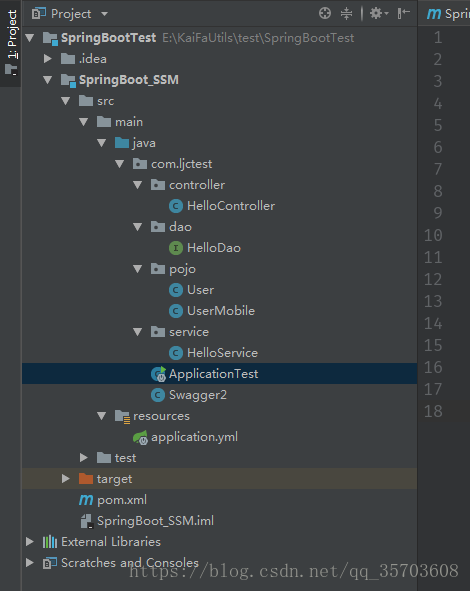470x591 pixels.
Task: Click the collapse all icon
Action: point(346,14)
